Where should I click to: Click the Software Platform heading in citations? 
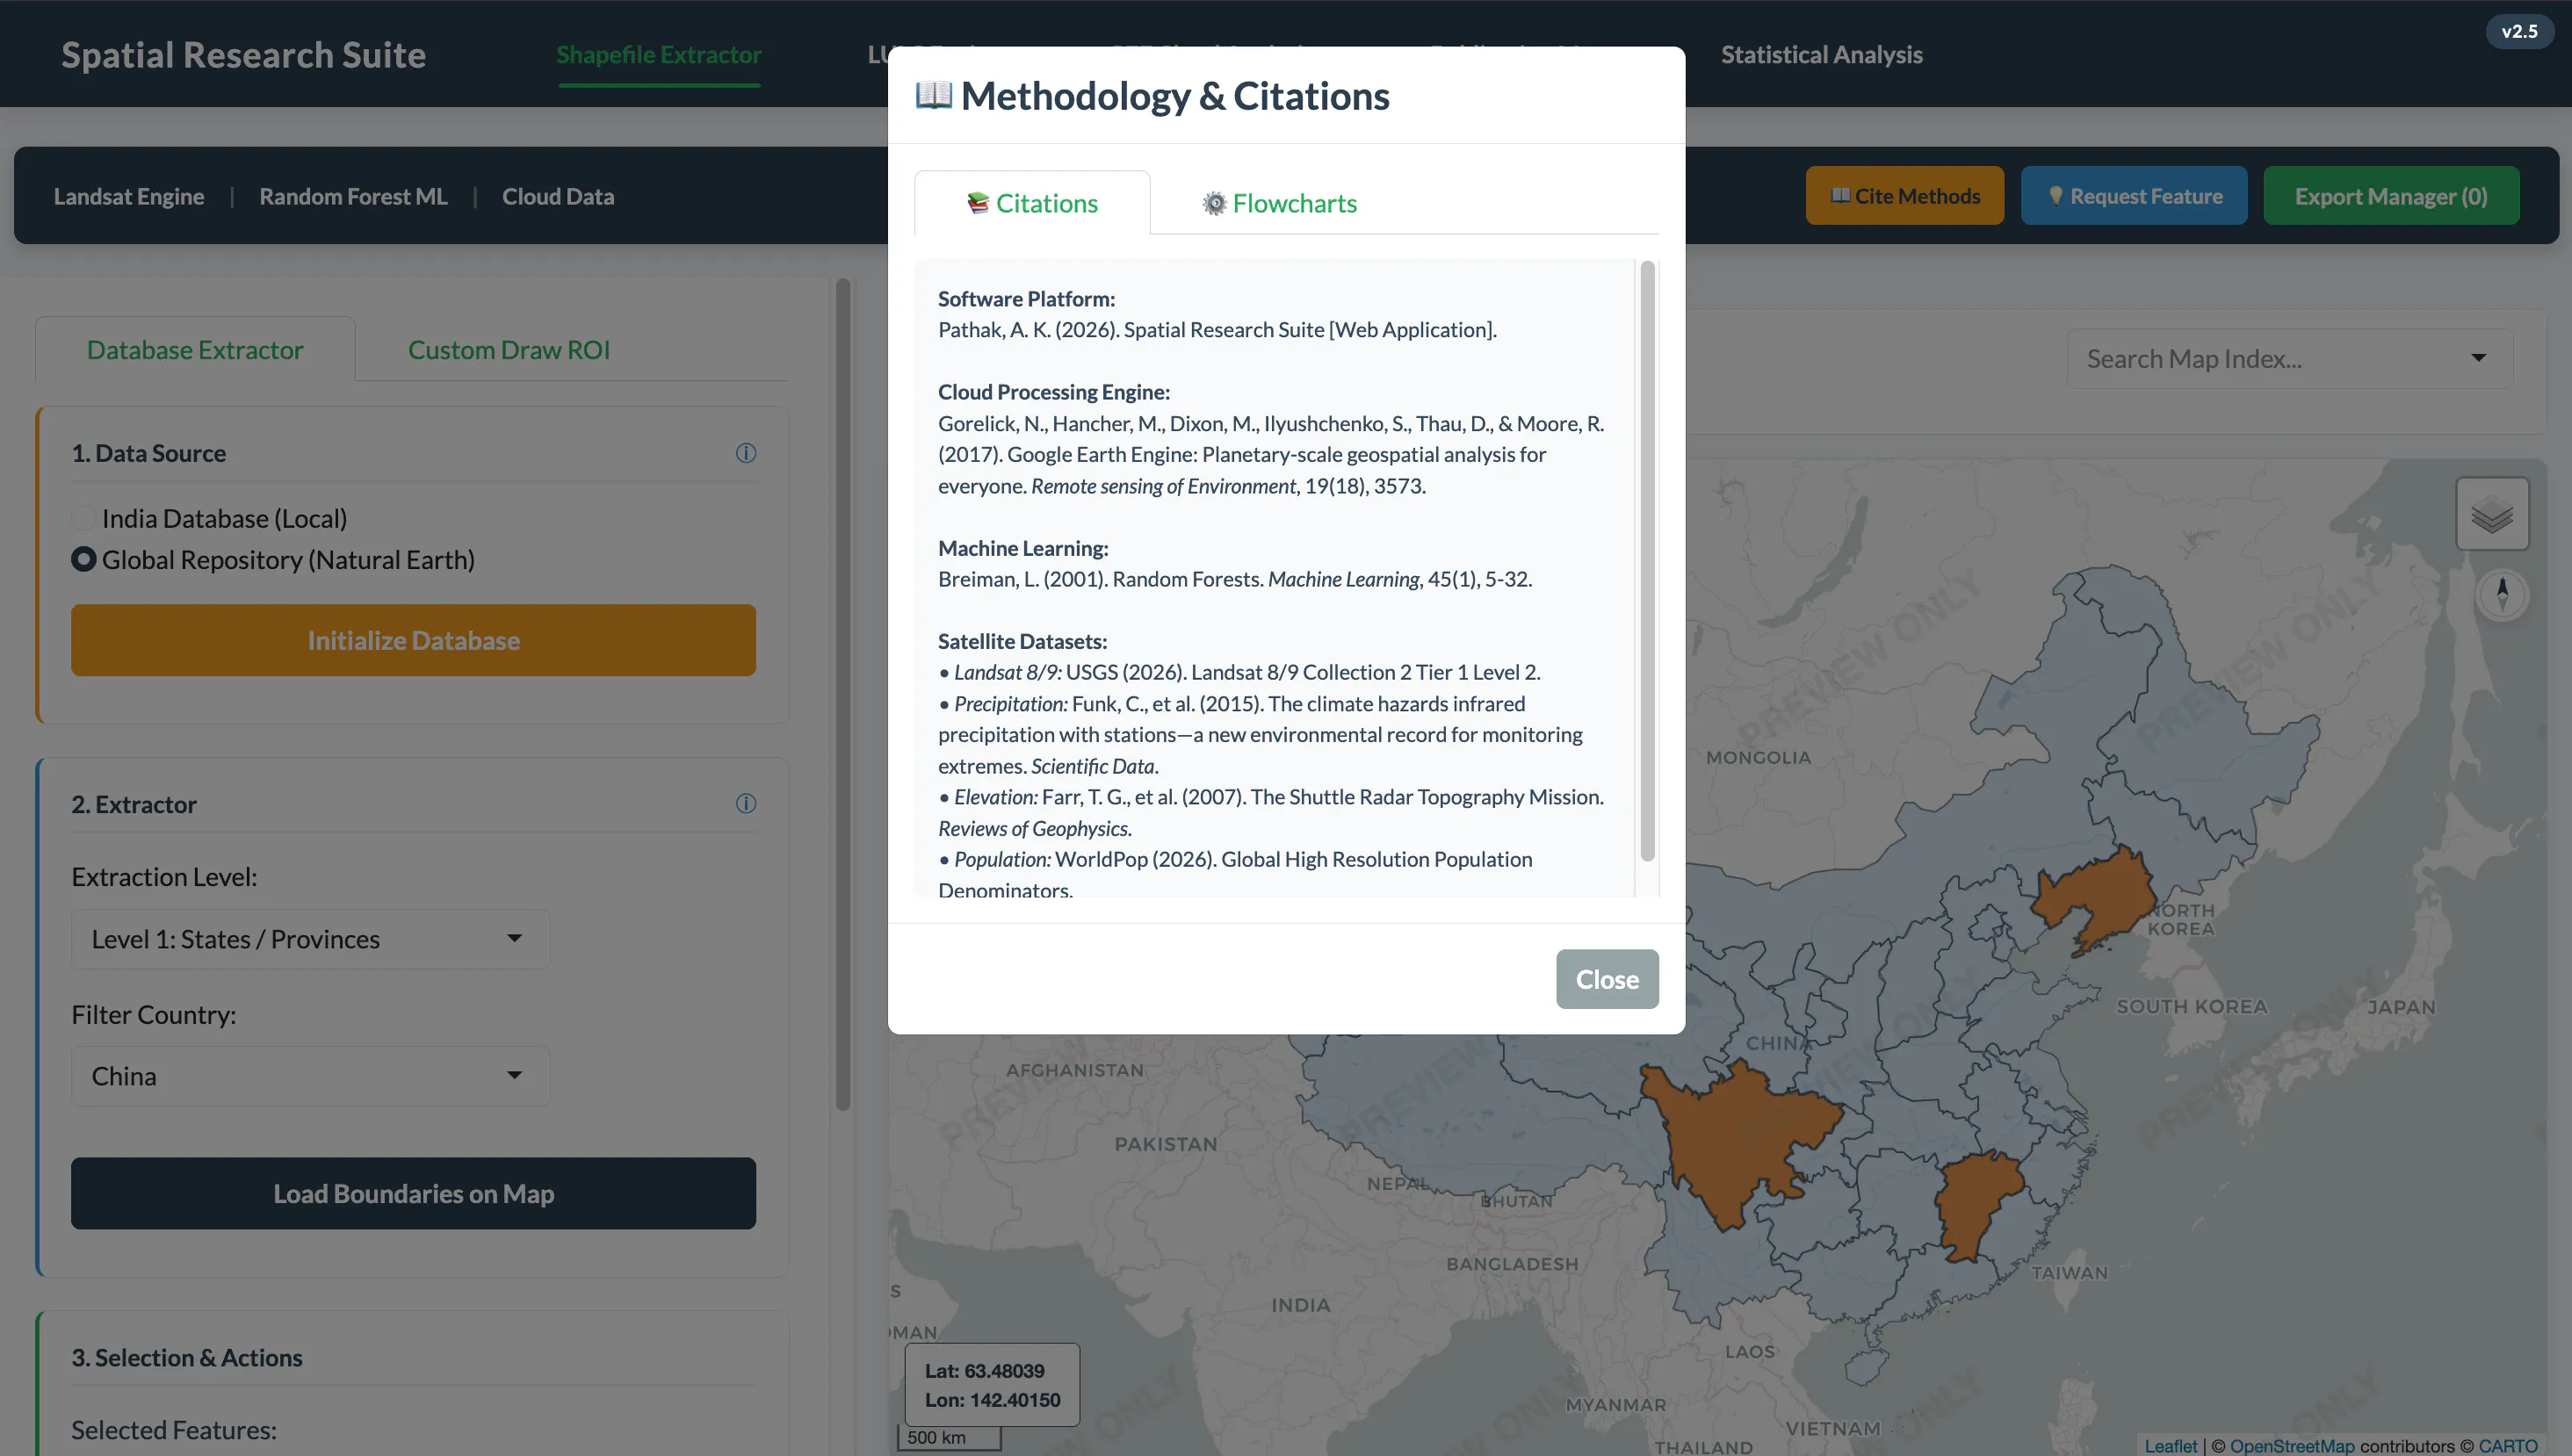[1026, 298]
